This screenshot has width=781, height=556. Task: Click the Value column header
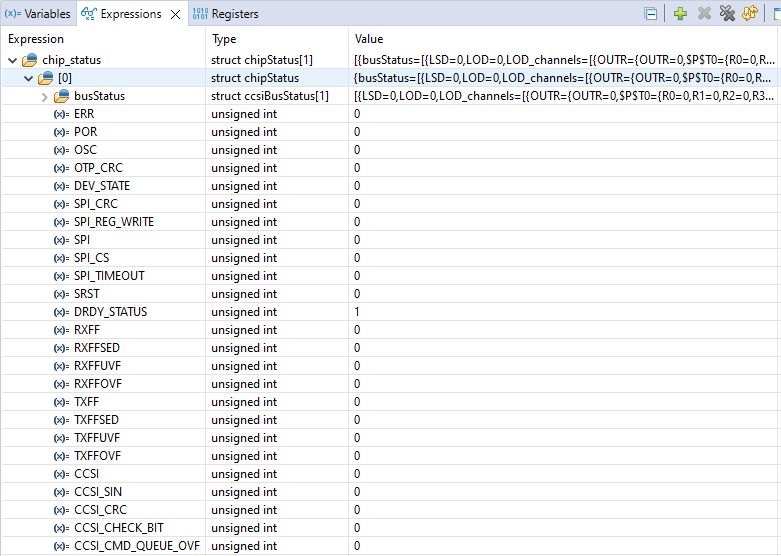tap(369, 39)
